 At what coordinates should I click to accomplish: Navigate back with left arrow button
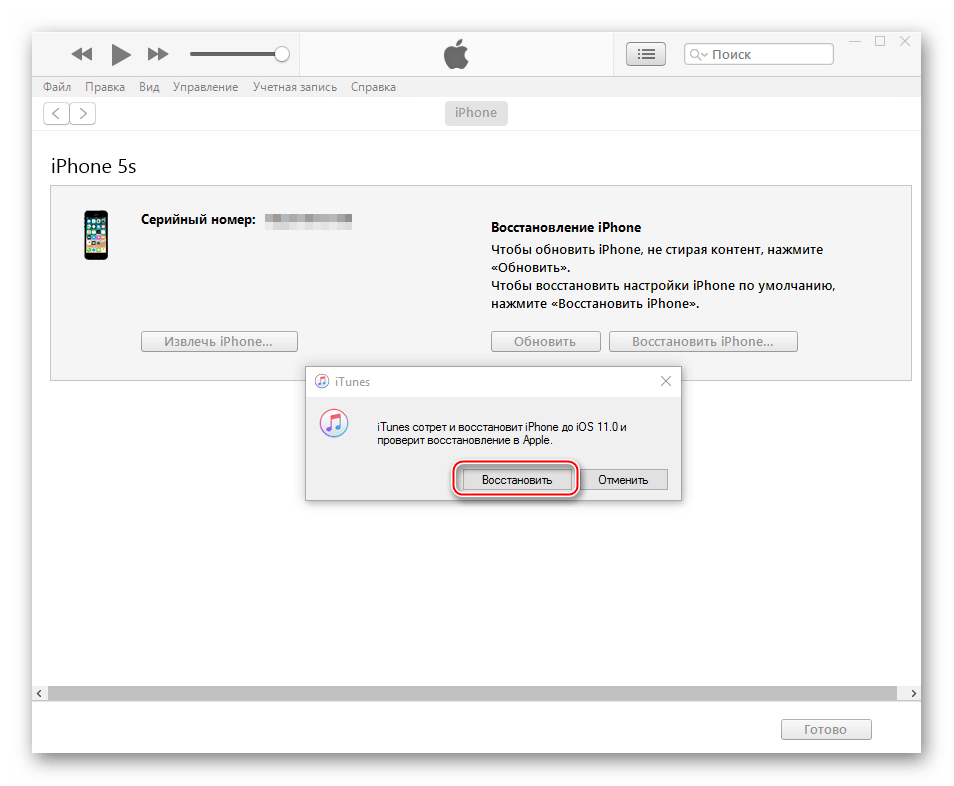56,113
